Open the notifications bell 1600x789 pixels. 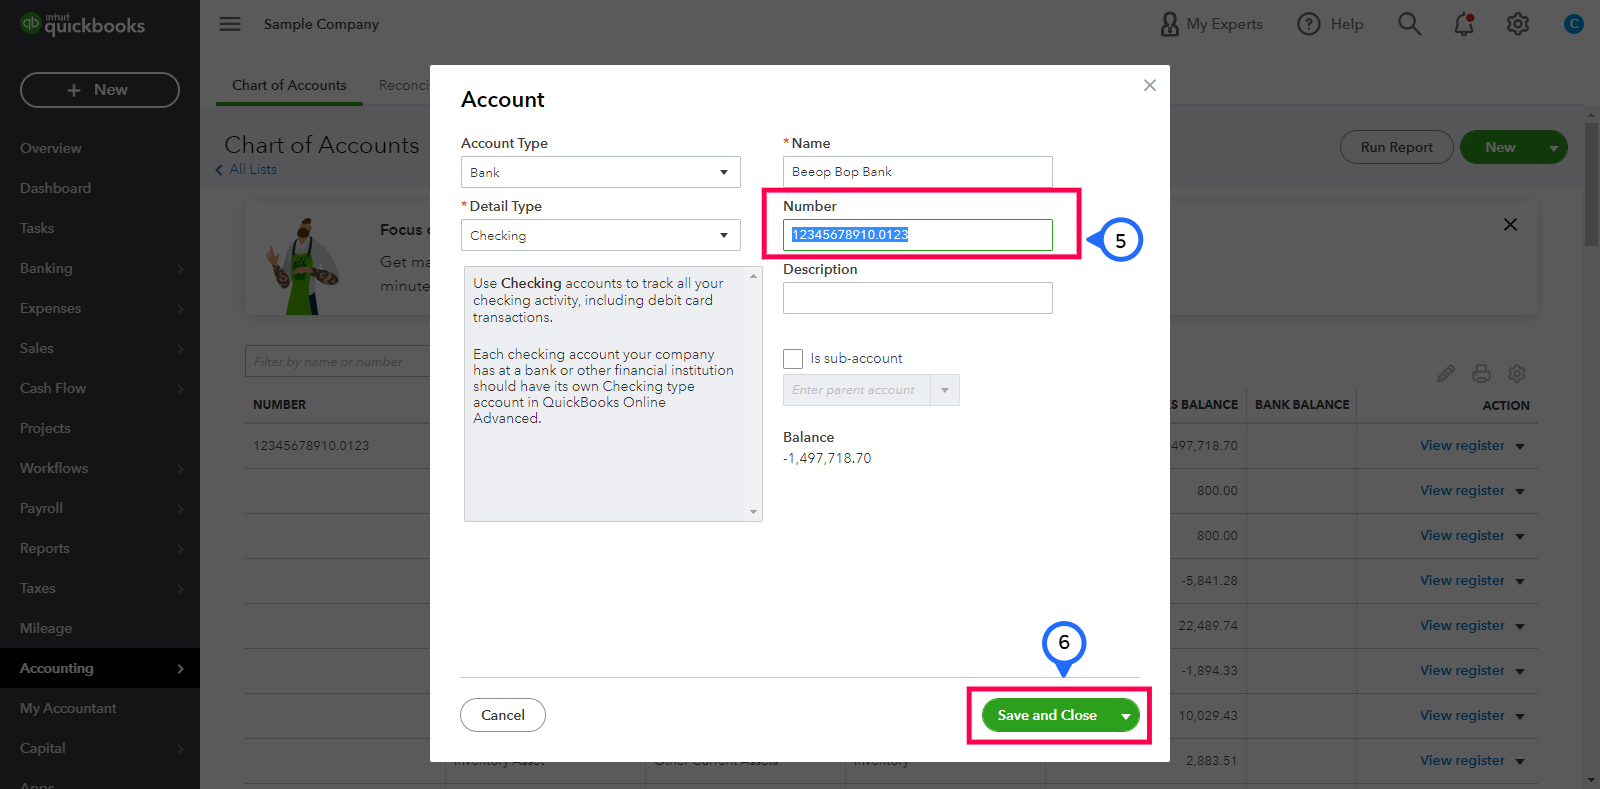click(1464, 24)
